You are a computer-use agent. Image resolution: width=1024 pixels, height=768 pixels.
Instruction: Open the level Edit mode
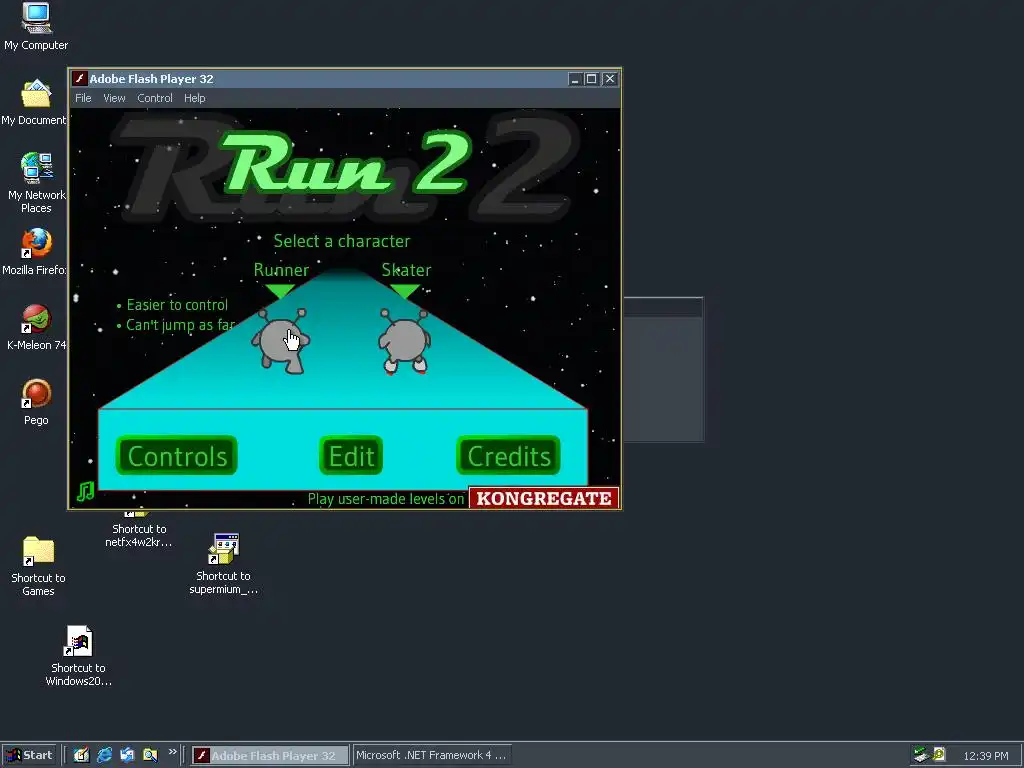pyautogui.click(x=351, y=456)
